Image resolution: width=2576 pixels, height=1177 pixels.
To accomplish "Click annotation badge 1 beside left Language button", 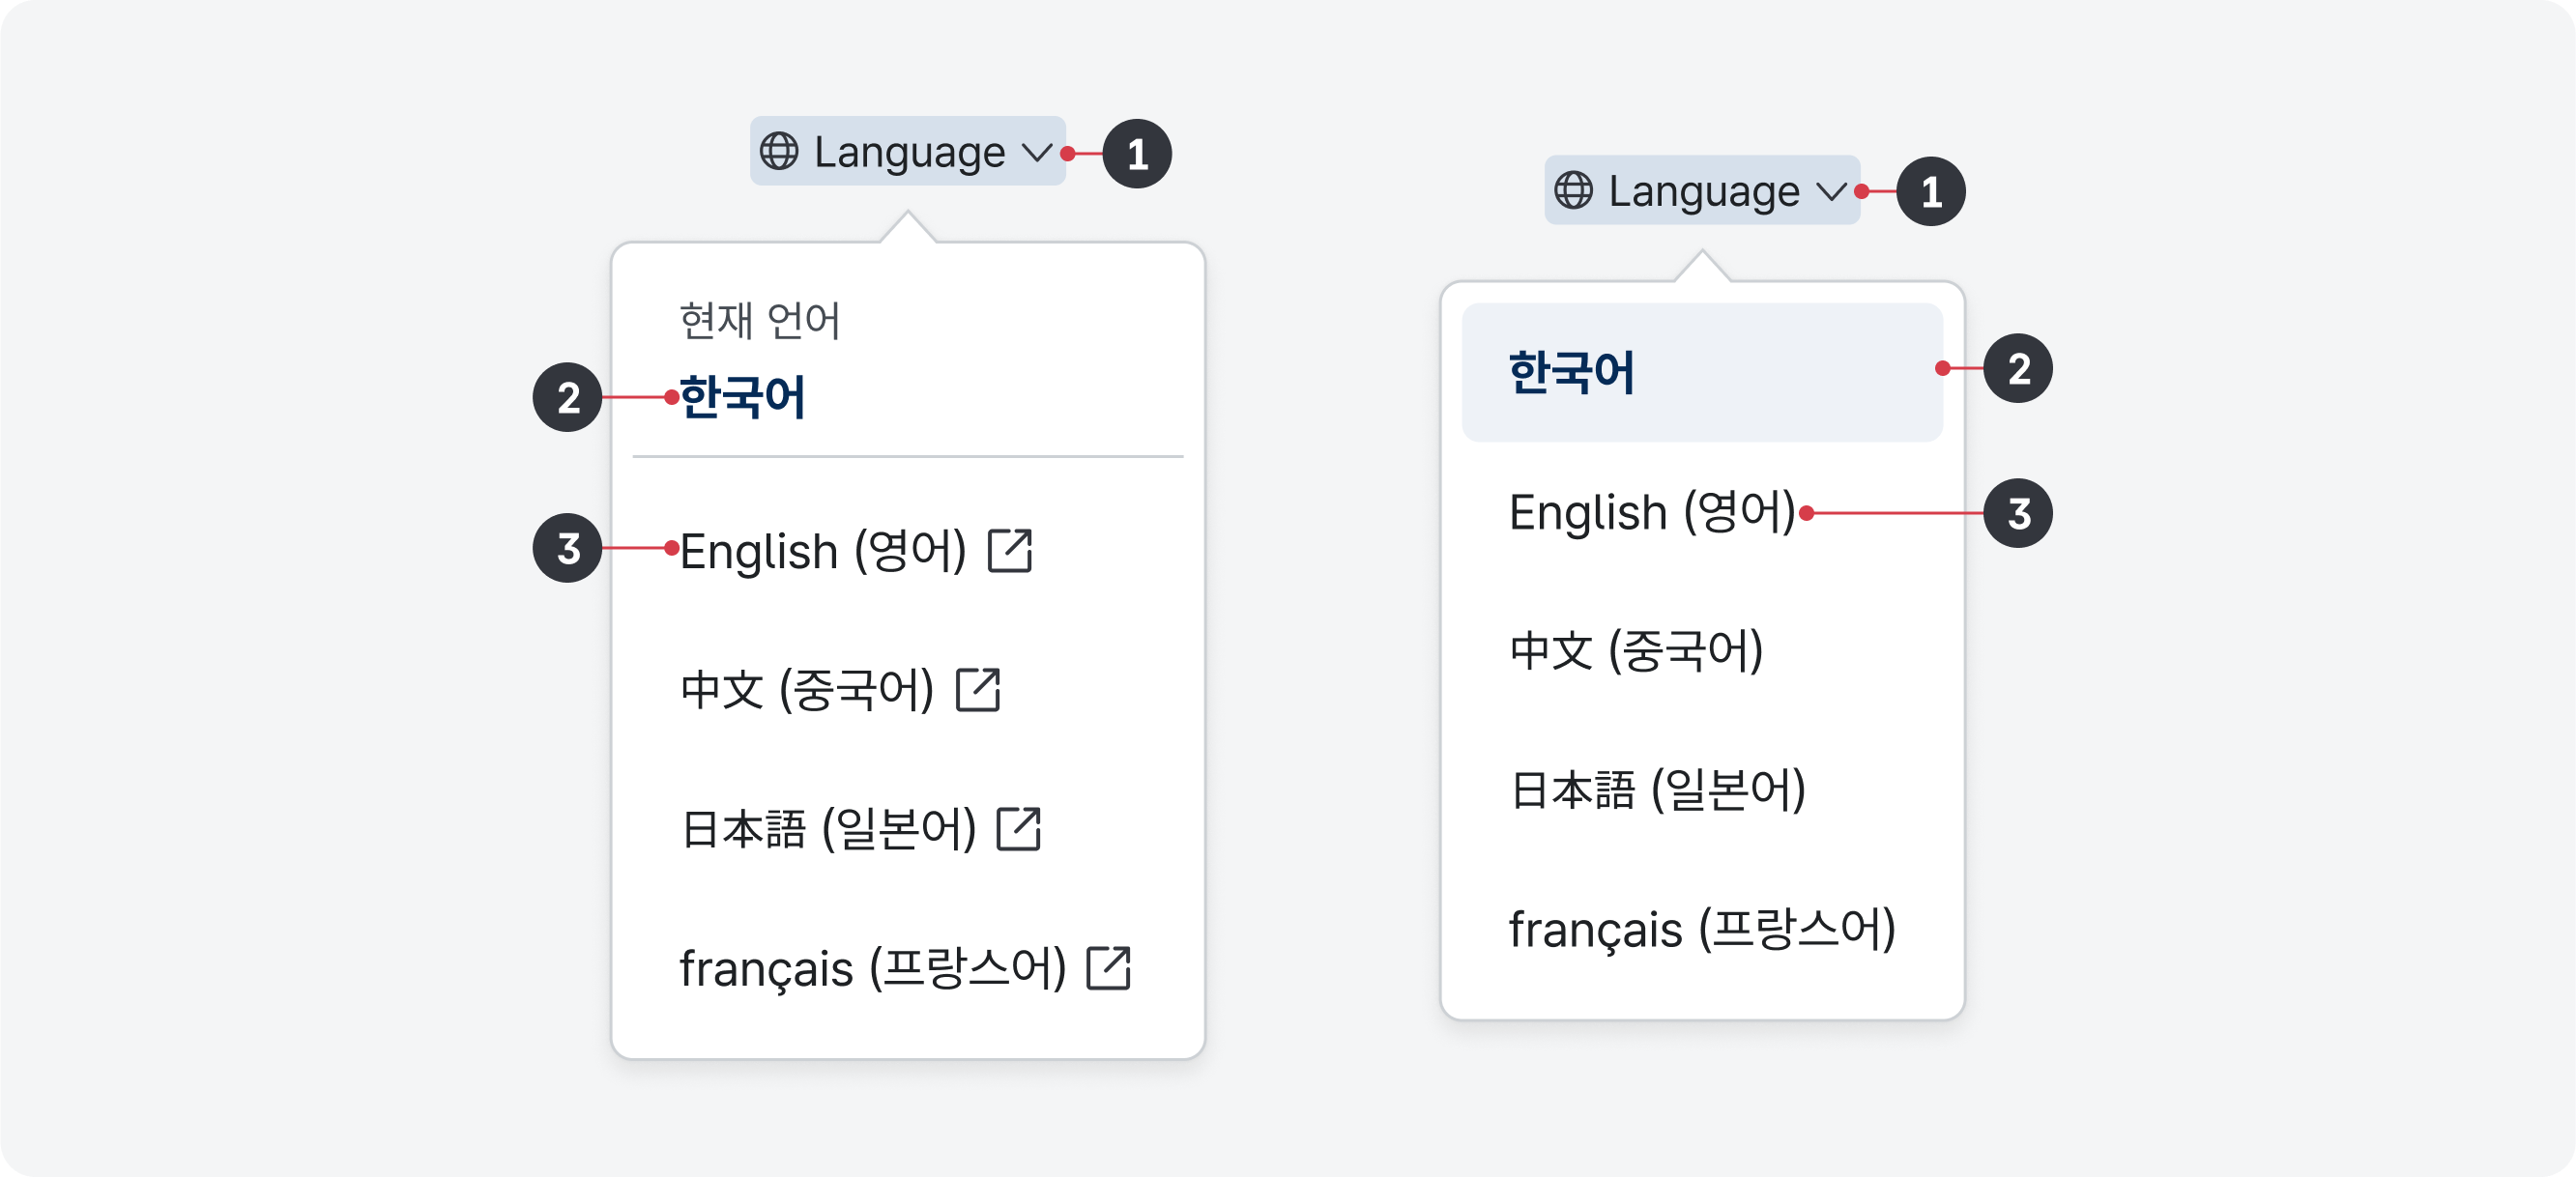I will [1137, 154].
